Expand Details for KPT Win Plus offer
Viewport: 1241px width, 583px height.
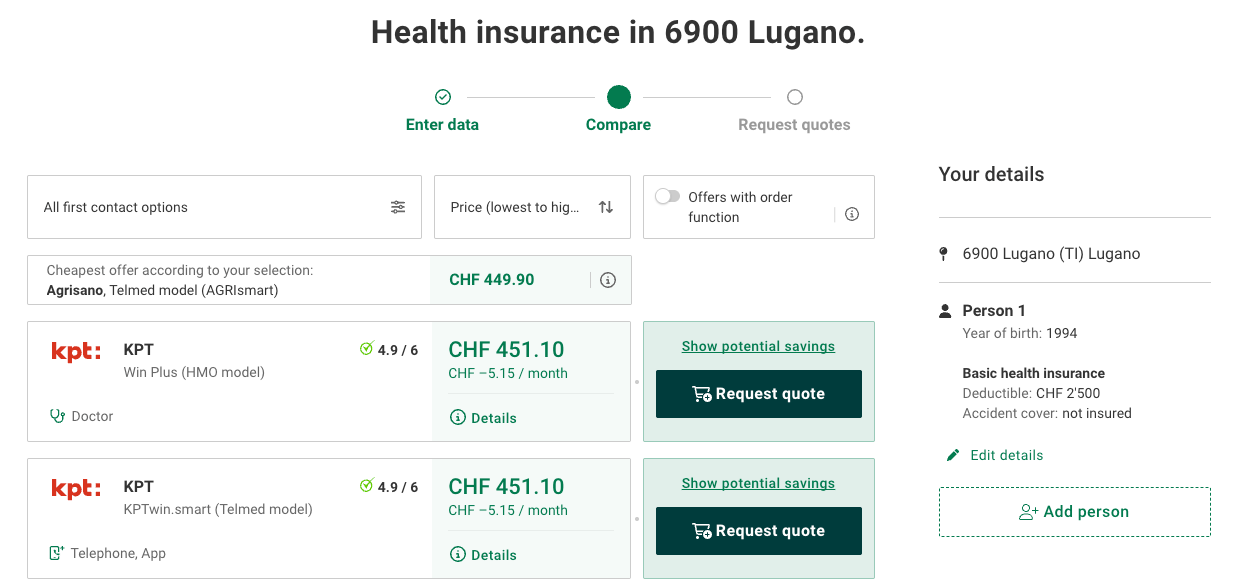point(484,418)
